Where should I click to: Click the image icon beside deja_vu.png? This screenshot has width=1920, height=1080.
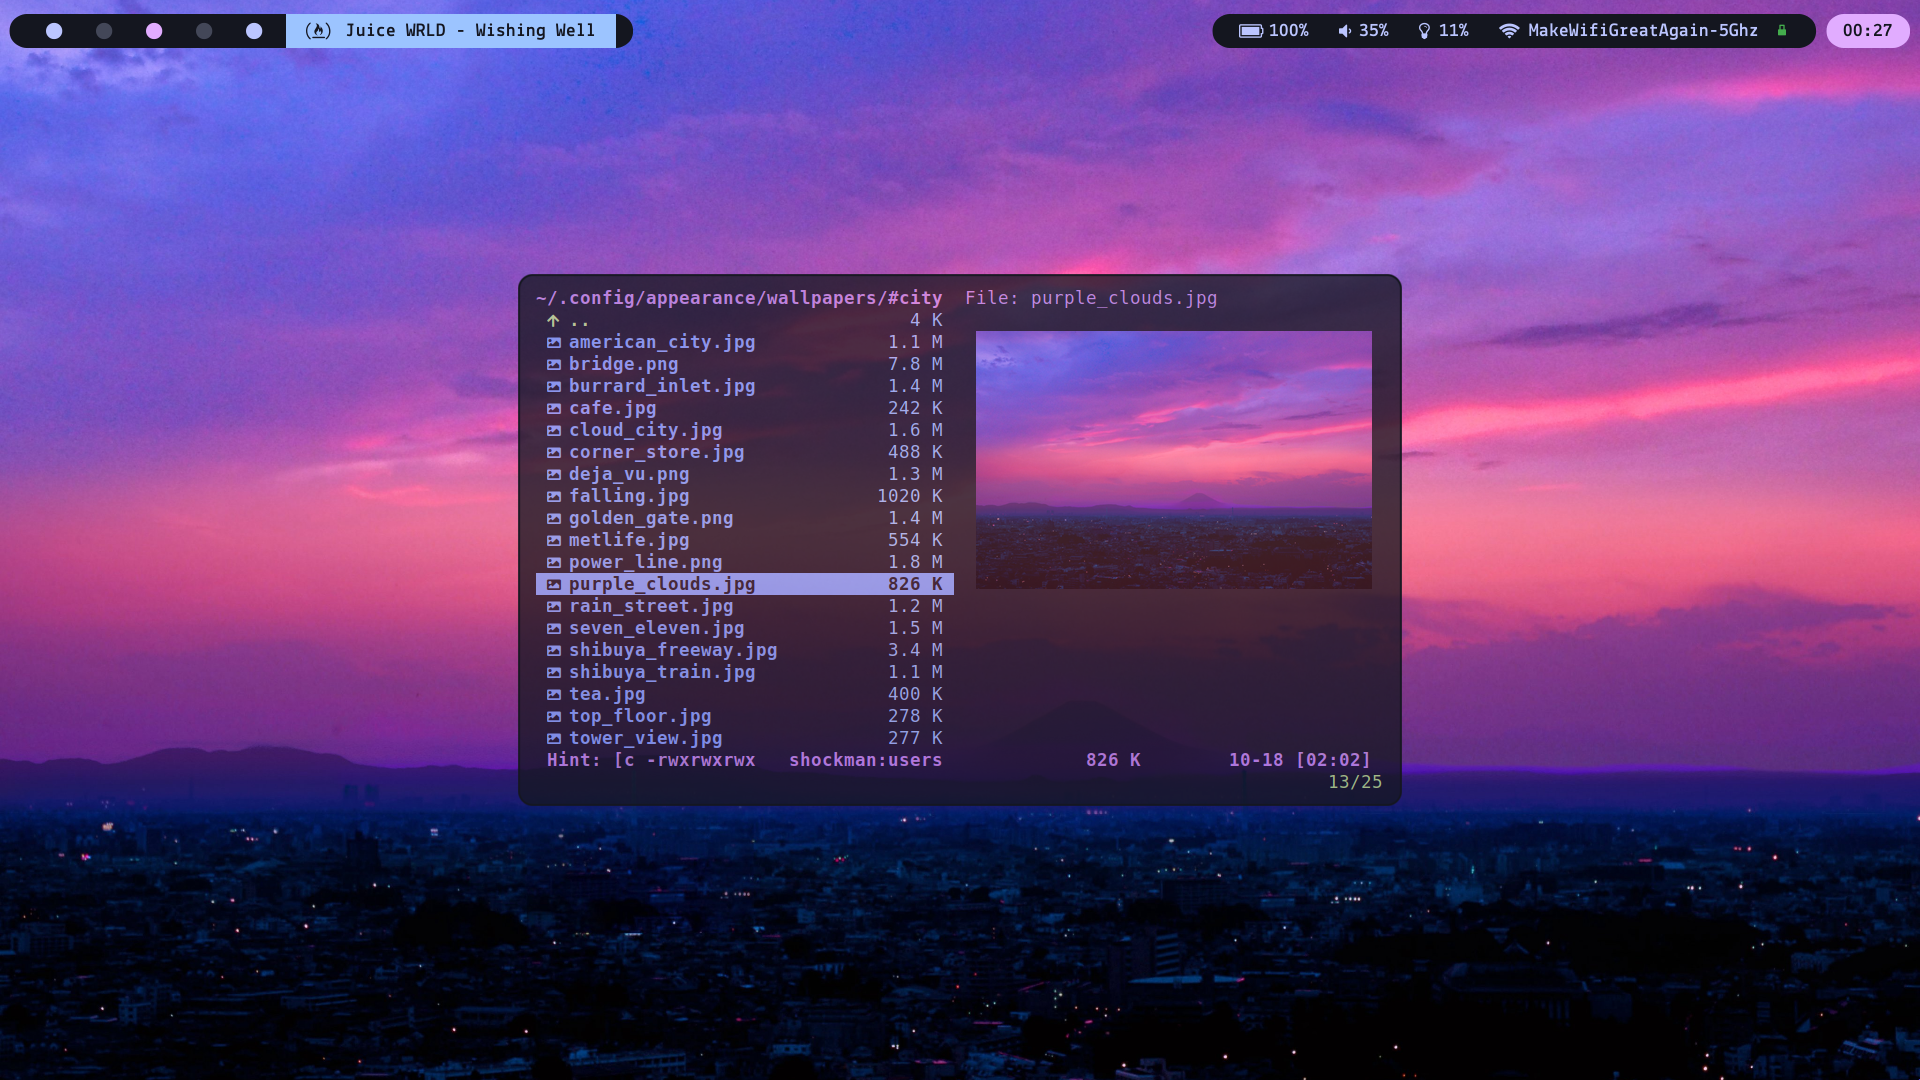click(x=554, y=474)
